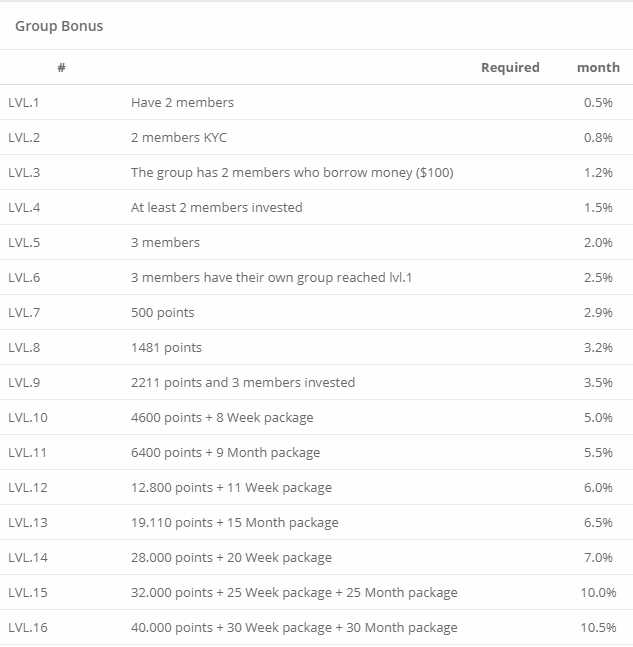Click the # column header
633x647 pixels.
pyautogui.click(x=62, y=68)
